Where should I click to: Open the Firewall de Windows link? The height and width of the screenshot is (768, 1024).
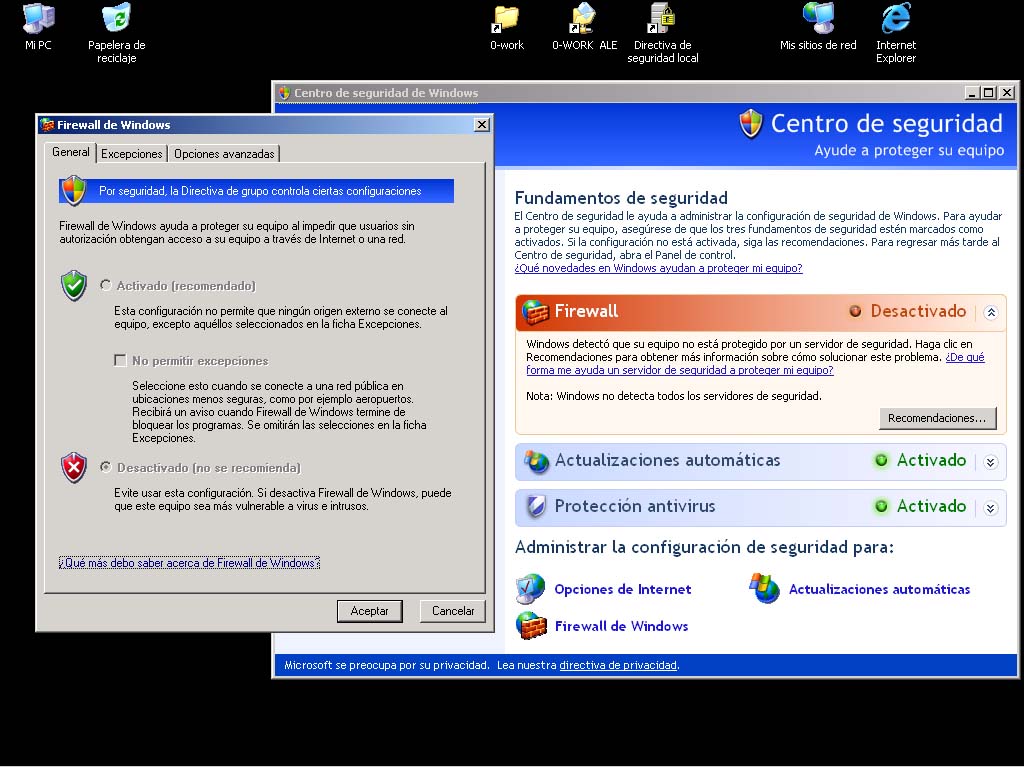(x=621, y=626)
